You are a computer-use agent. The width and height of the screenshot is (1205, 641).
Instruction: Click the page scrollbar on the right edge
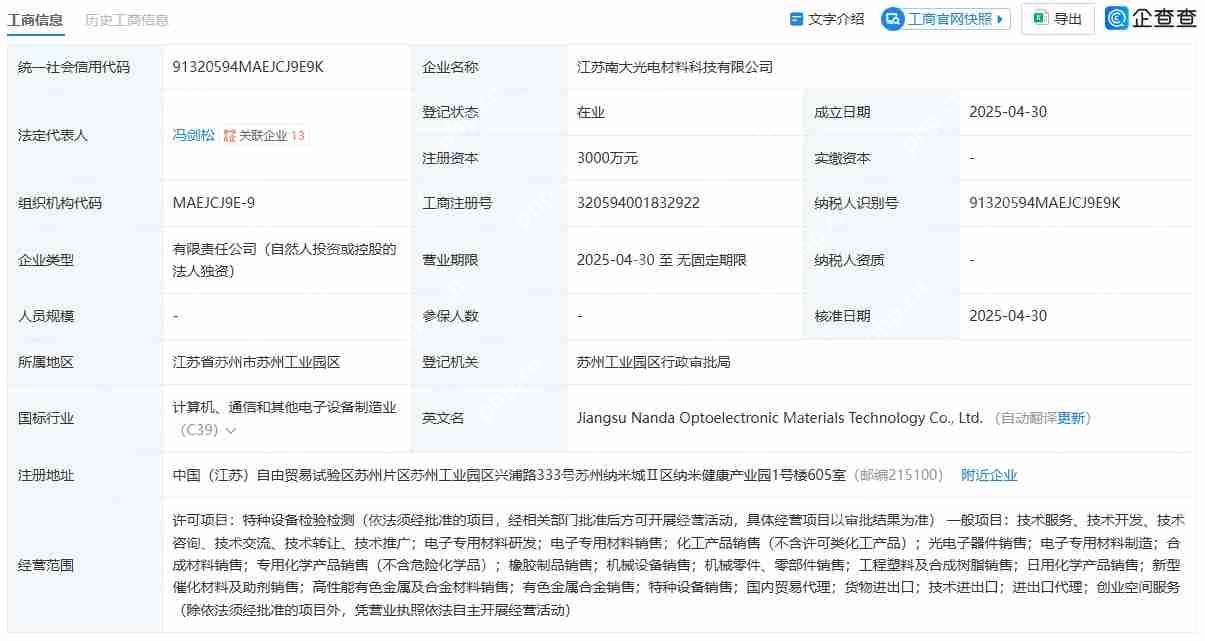point(1200,320)
